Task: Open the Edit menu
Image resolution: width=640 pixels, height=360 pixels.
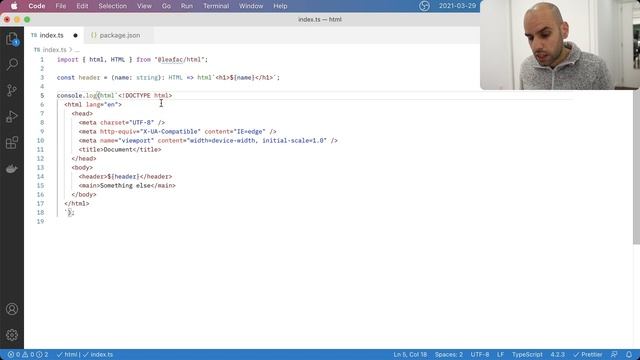Action: point(82,6)
